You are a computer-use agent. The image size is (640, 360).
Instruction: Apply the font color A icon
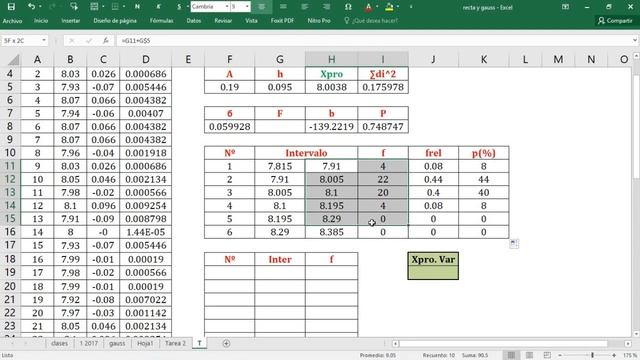[368, 7]
